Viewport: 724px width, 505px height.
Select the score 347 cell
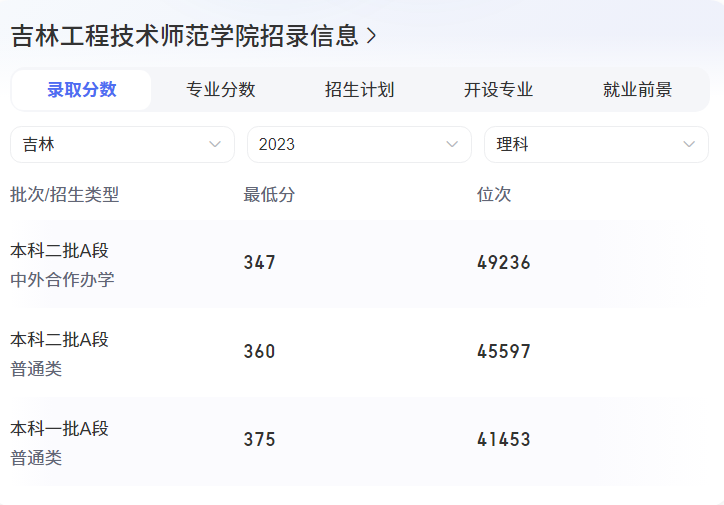coord(259,263)
